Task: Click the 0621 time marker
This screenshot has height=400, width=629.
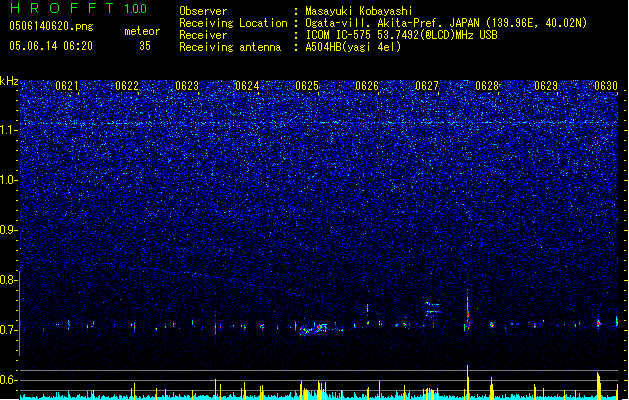Action: [67, 86]
